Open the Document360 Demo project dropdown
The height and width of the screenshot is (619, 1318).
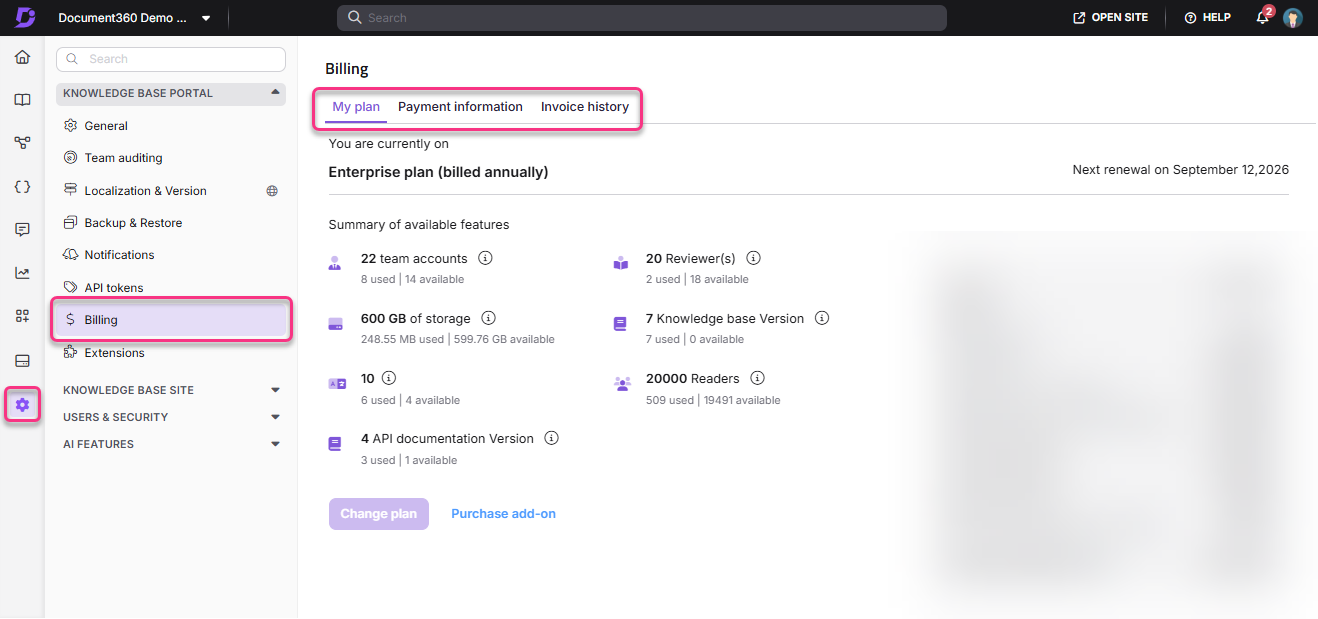click(134, 18)
